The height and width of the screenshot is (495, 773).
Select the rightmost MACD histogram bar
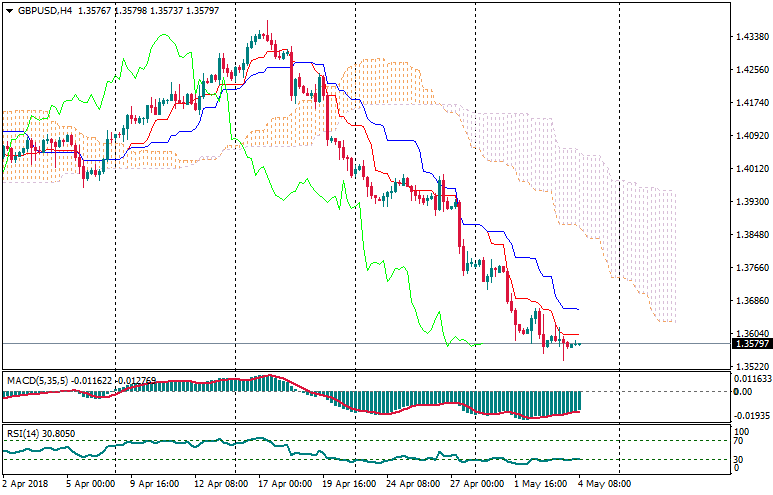pyautogui.click(x=579, y=401)
